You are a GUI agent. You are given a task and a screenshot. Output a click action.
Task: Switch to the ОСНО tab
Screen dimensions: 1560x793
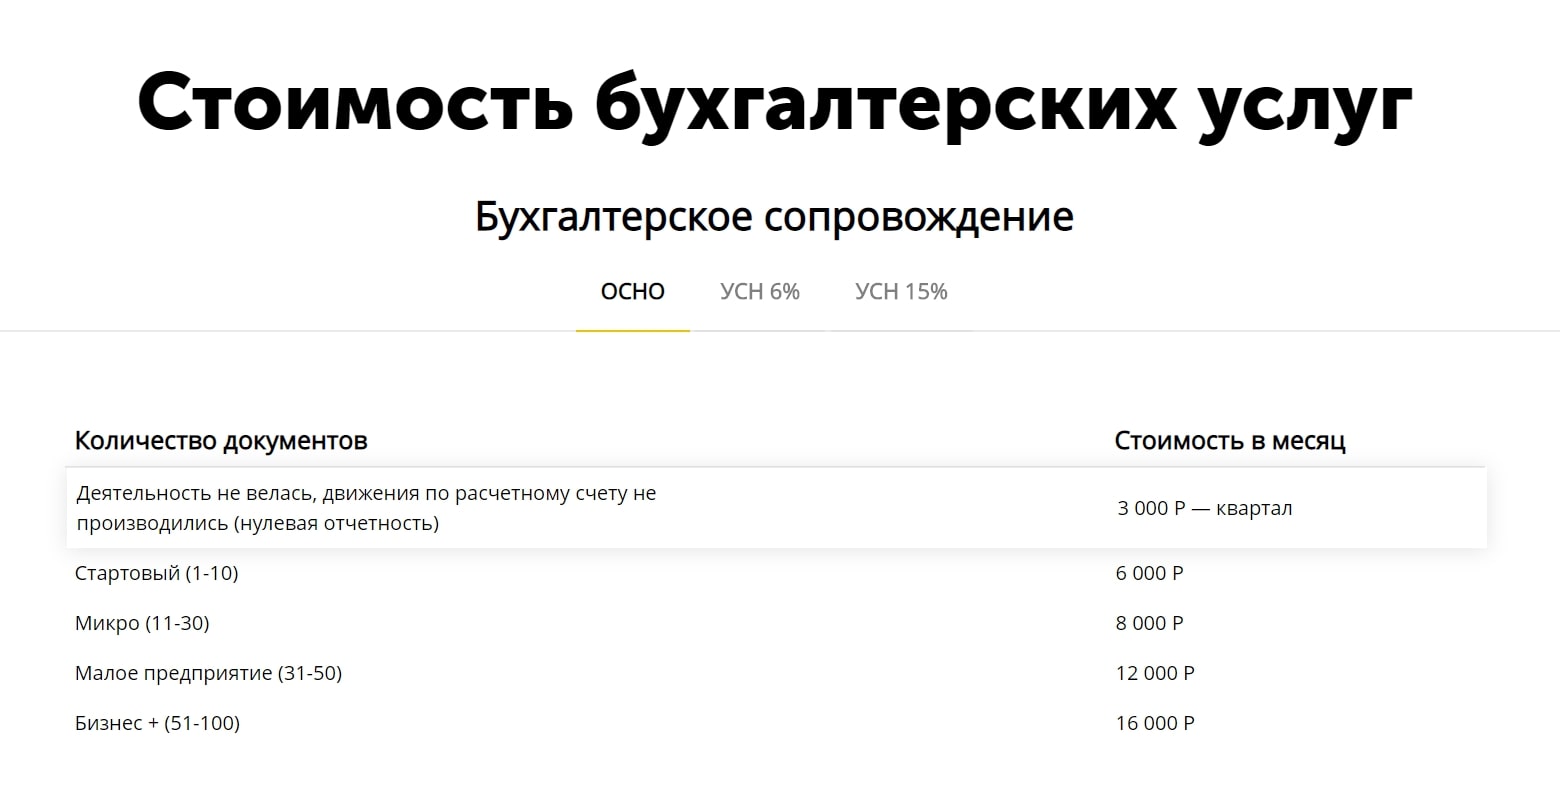[x=632, y=292]
